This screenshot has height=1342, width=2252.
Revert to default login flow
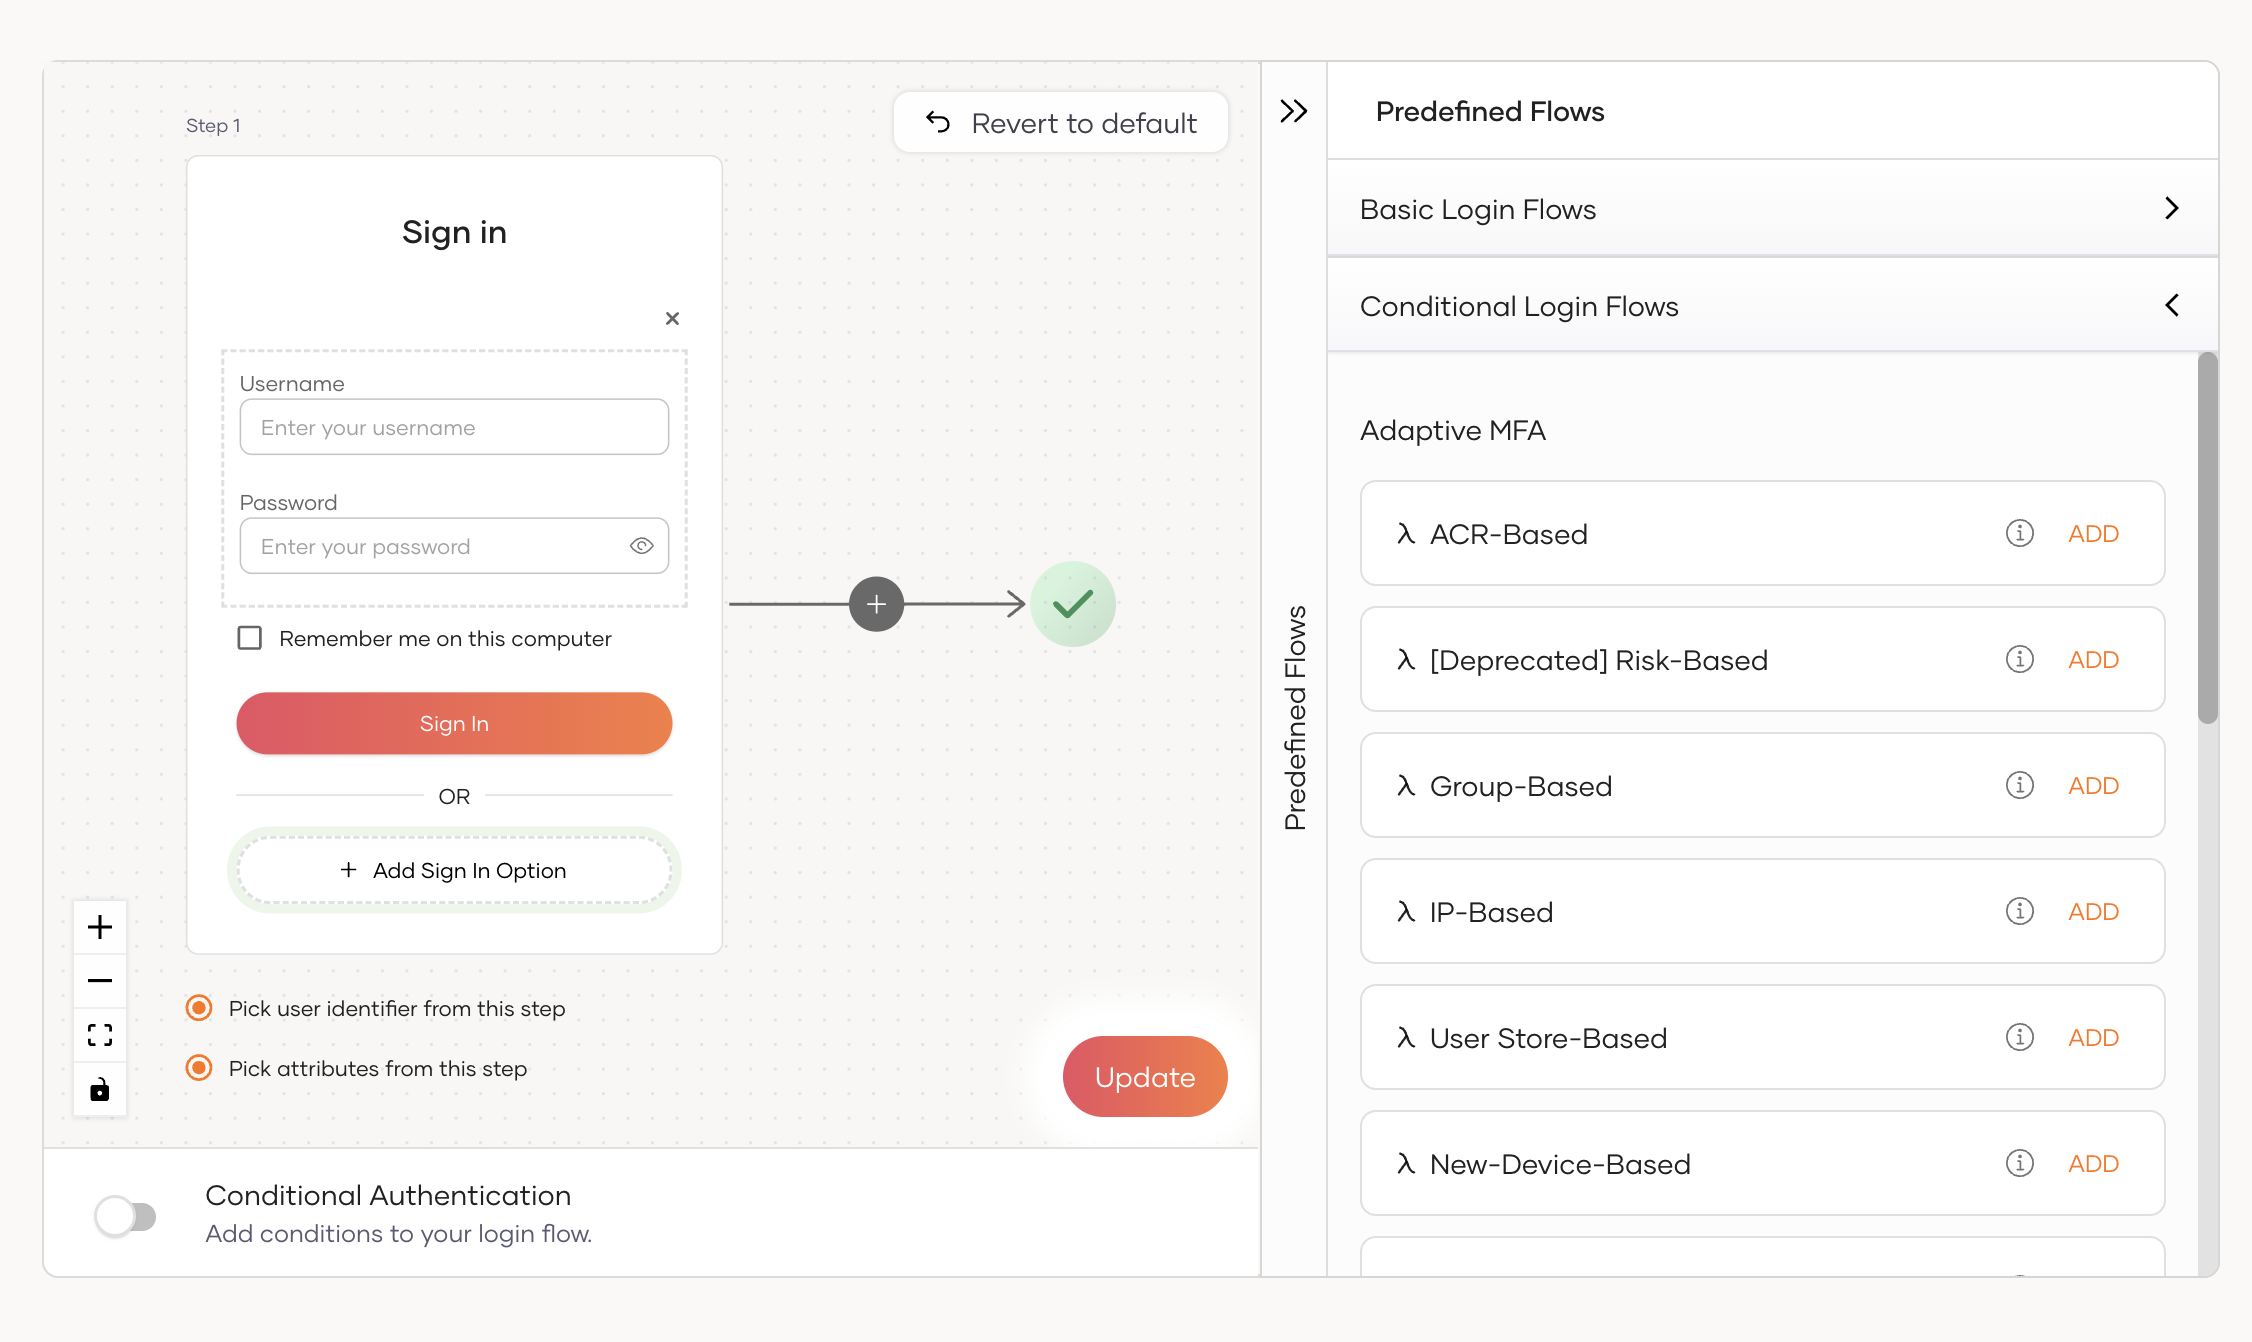[1060, 123]
